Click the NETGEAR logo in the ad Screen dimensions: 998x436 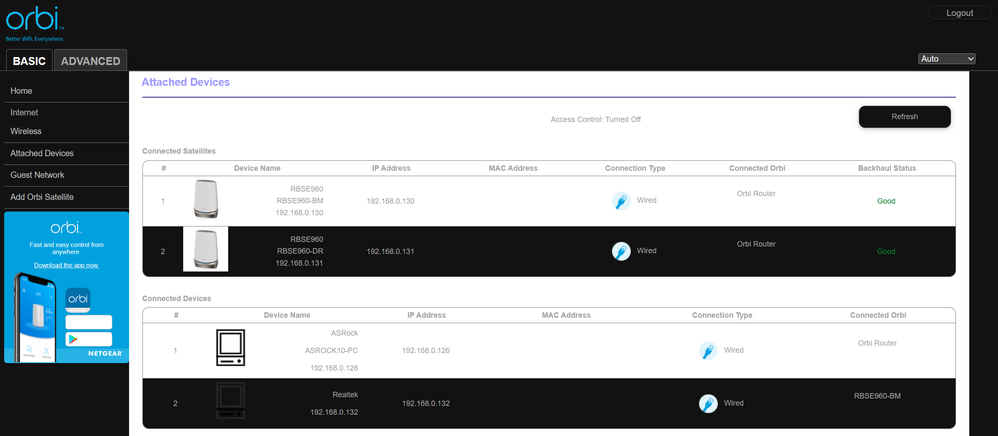[104, 353]
